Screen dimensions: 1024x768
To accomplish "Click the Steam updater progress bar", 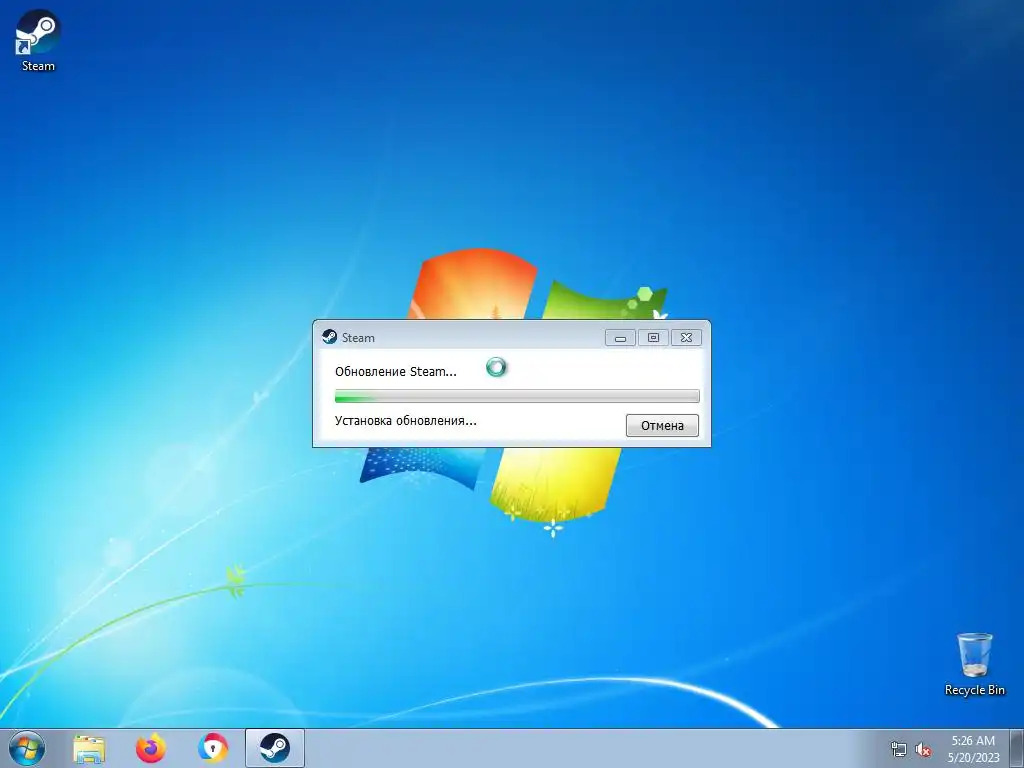I will (517, 396).
